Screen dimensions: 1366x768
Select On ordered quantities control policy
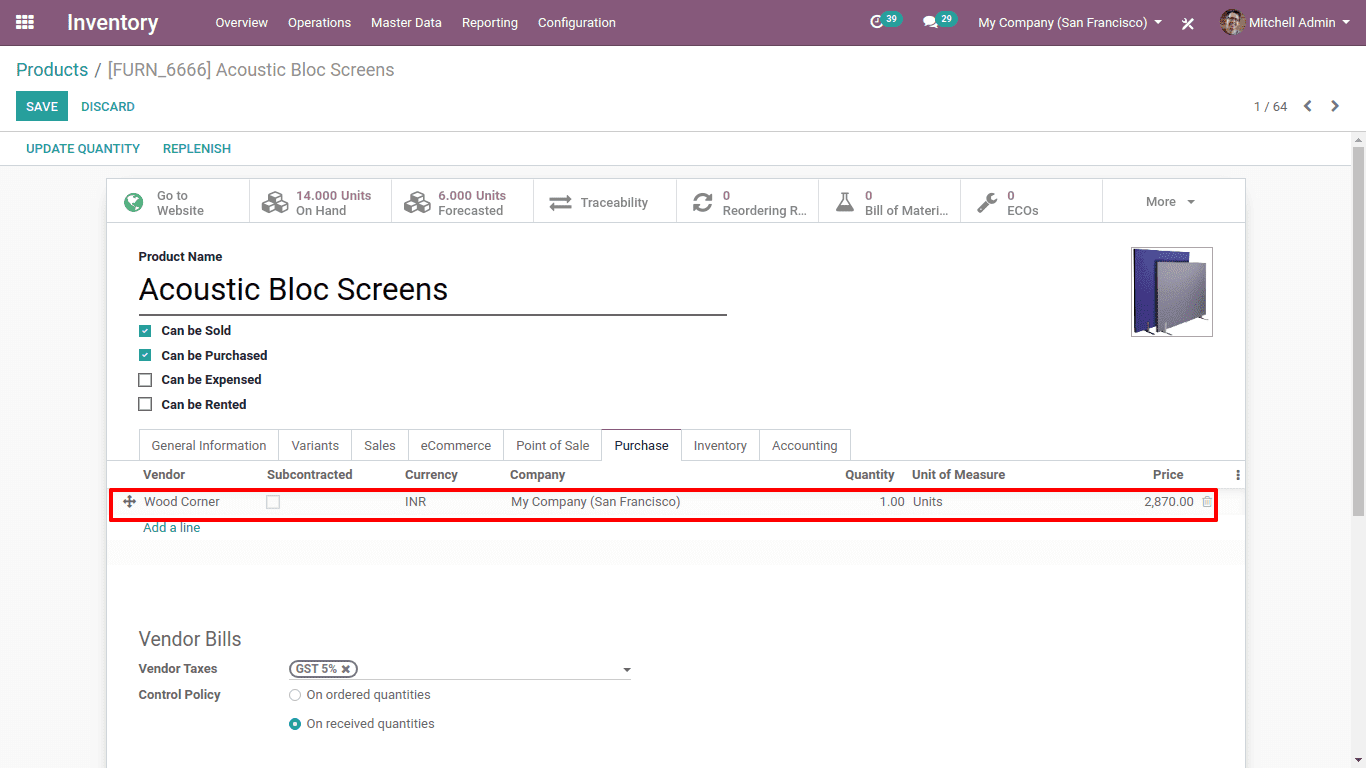click(x=295, y=695)
